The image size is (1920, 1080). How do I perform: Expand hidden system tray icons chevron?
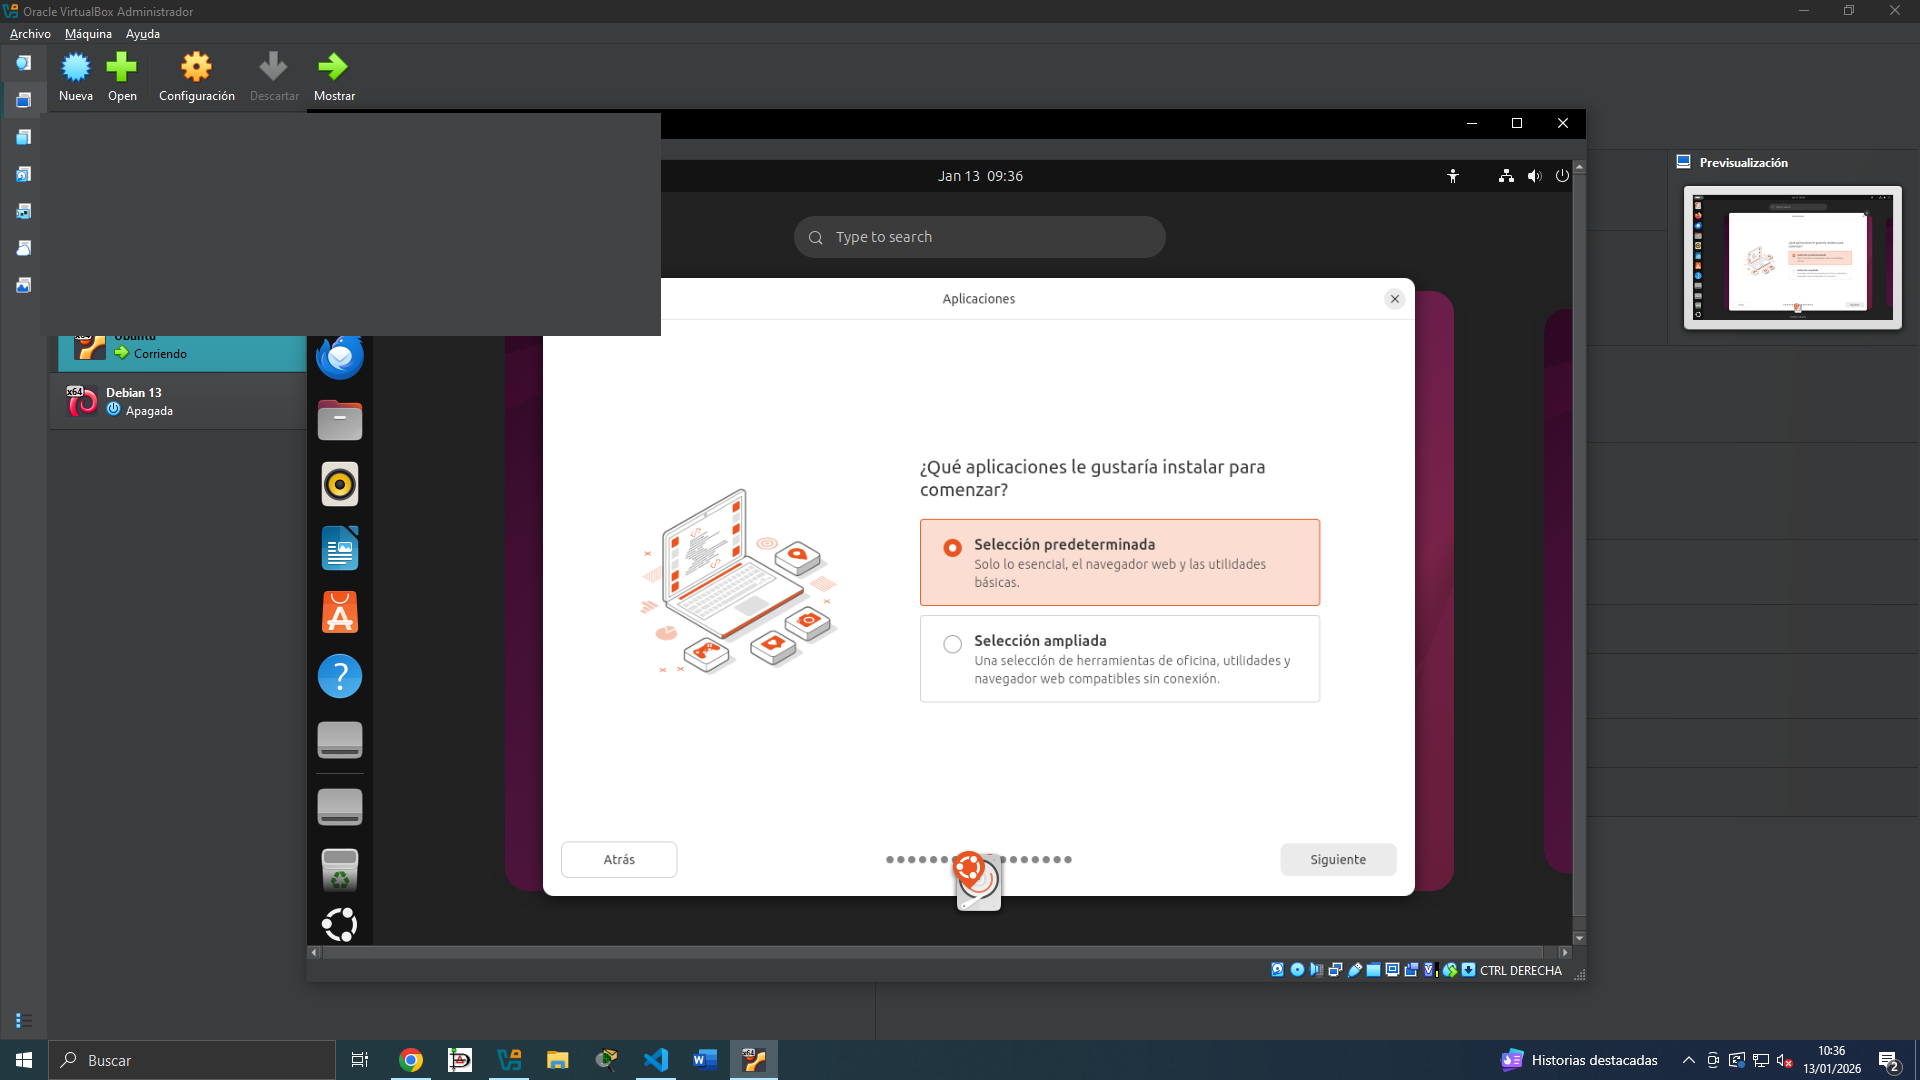coord(1689,1060)
